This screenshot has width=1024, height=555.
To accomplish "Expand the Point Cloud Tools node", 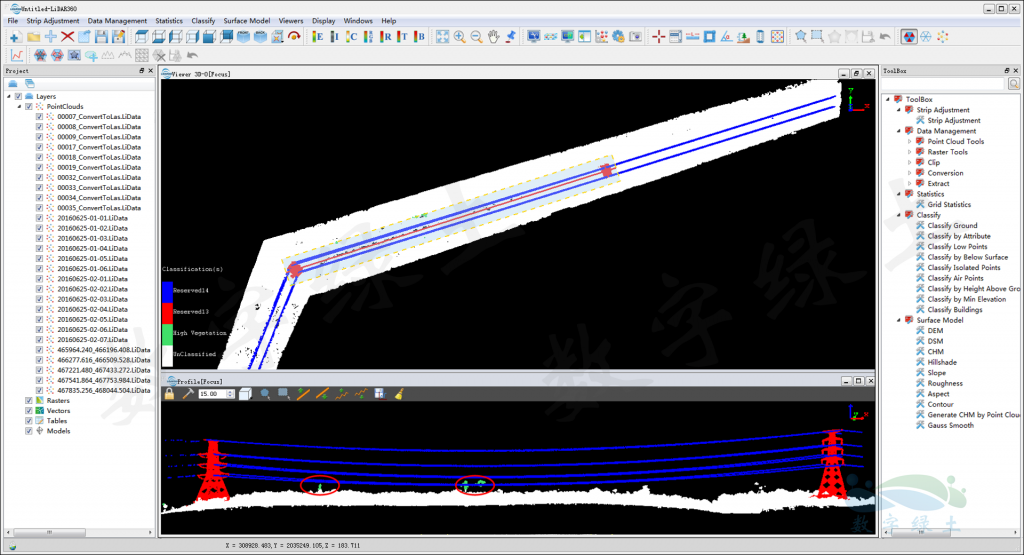I will click(909, 142).
